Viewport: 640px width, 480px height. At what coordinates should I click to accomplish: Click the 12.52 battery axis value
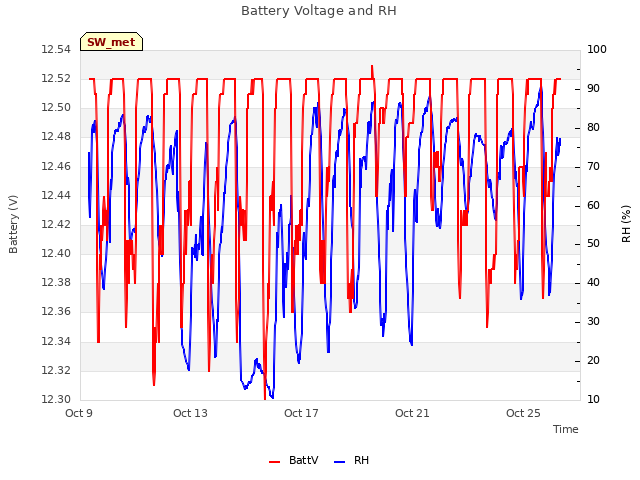coord(56,78)
